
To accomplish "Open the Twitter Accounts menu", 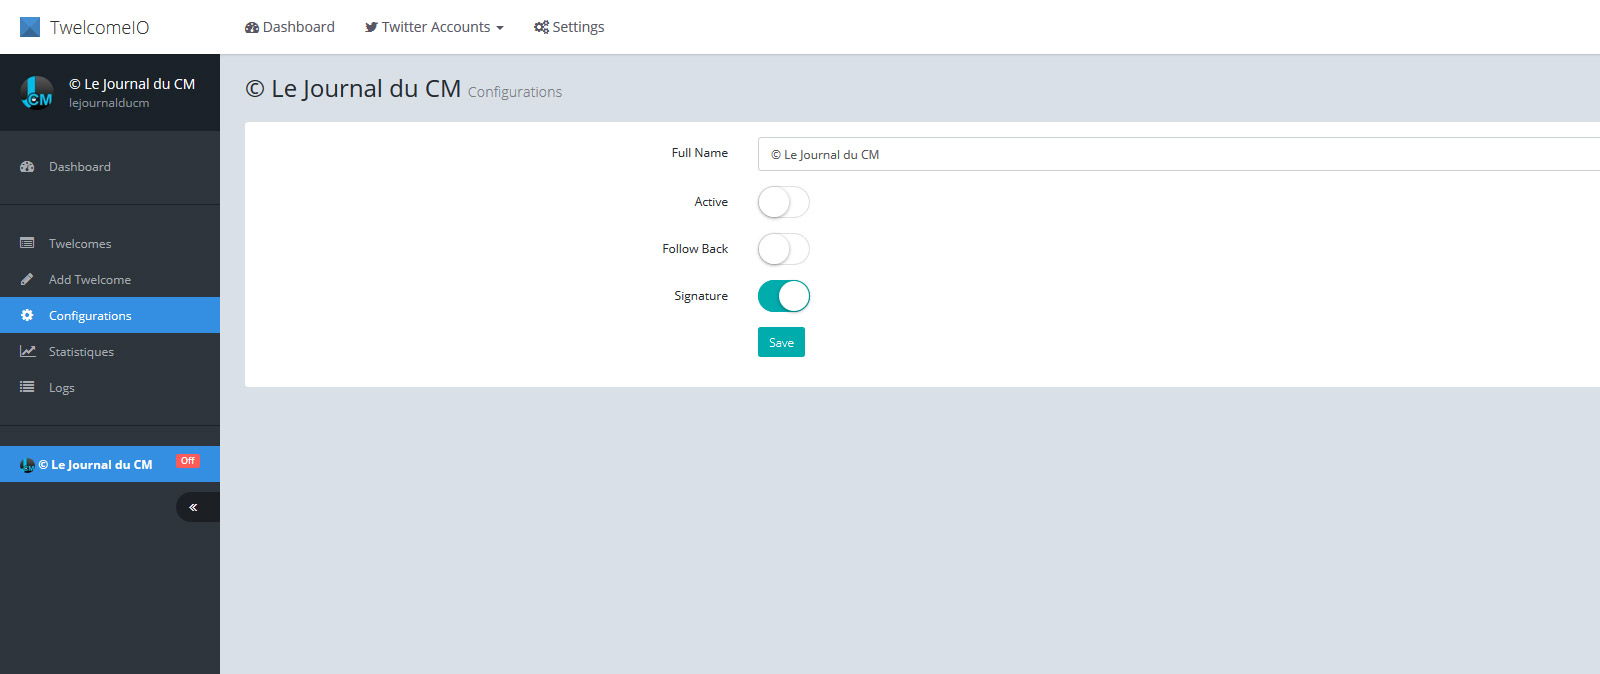I will click(x=434, y=27).
